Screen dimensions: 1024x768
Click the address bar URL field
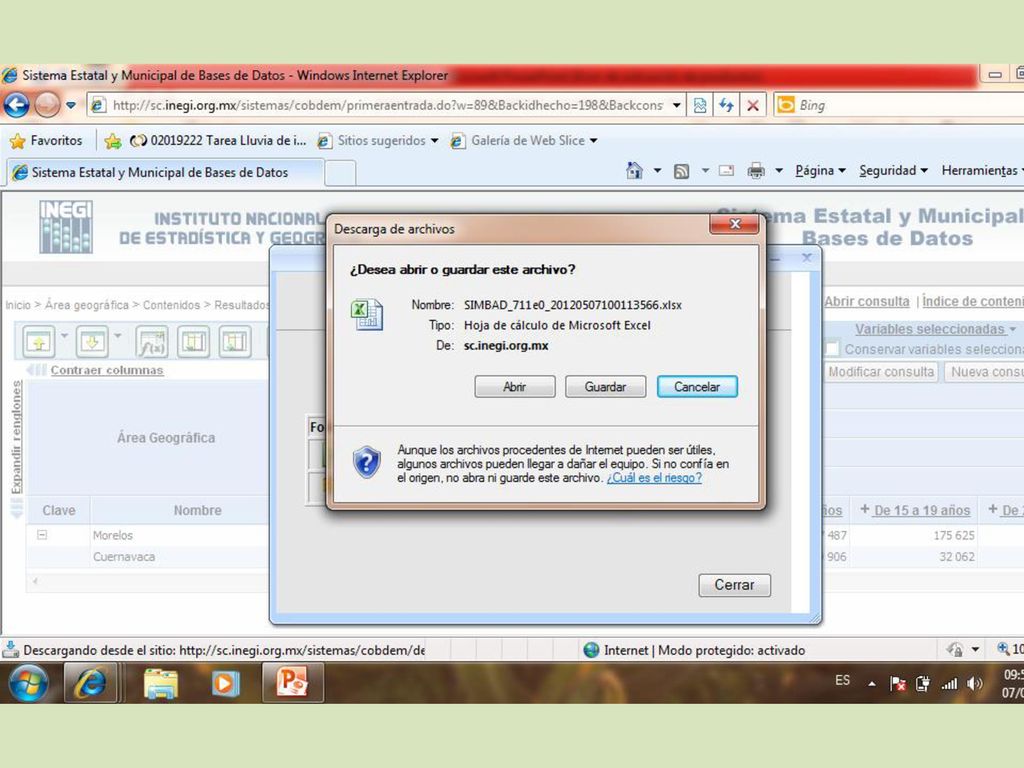coord(387,105)
